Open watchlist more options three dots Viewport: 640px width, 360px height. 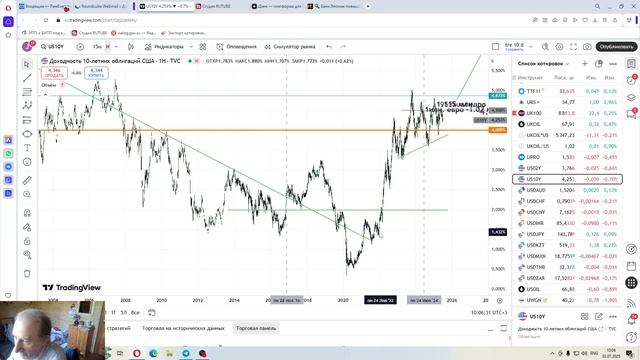tap(613, 64)
